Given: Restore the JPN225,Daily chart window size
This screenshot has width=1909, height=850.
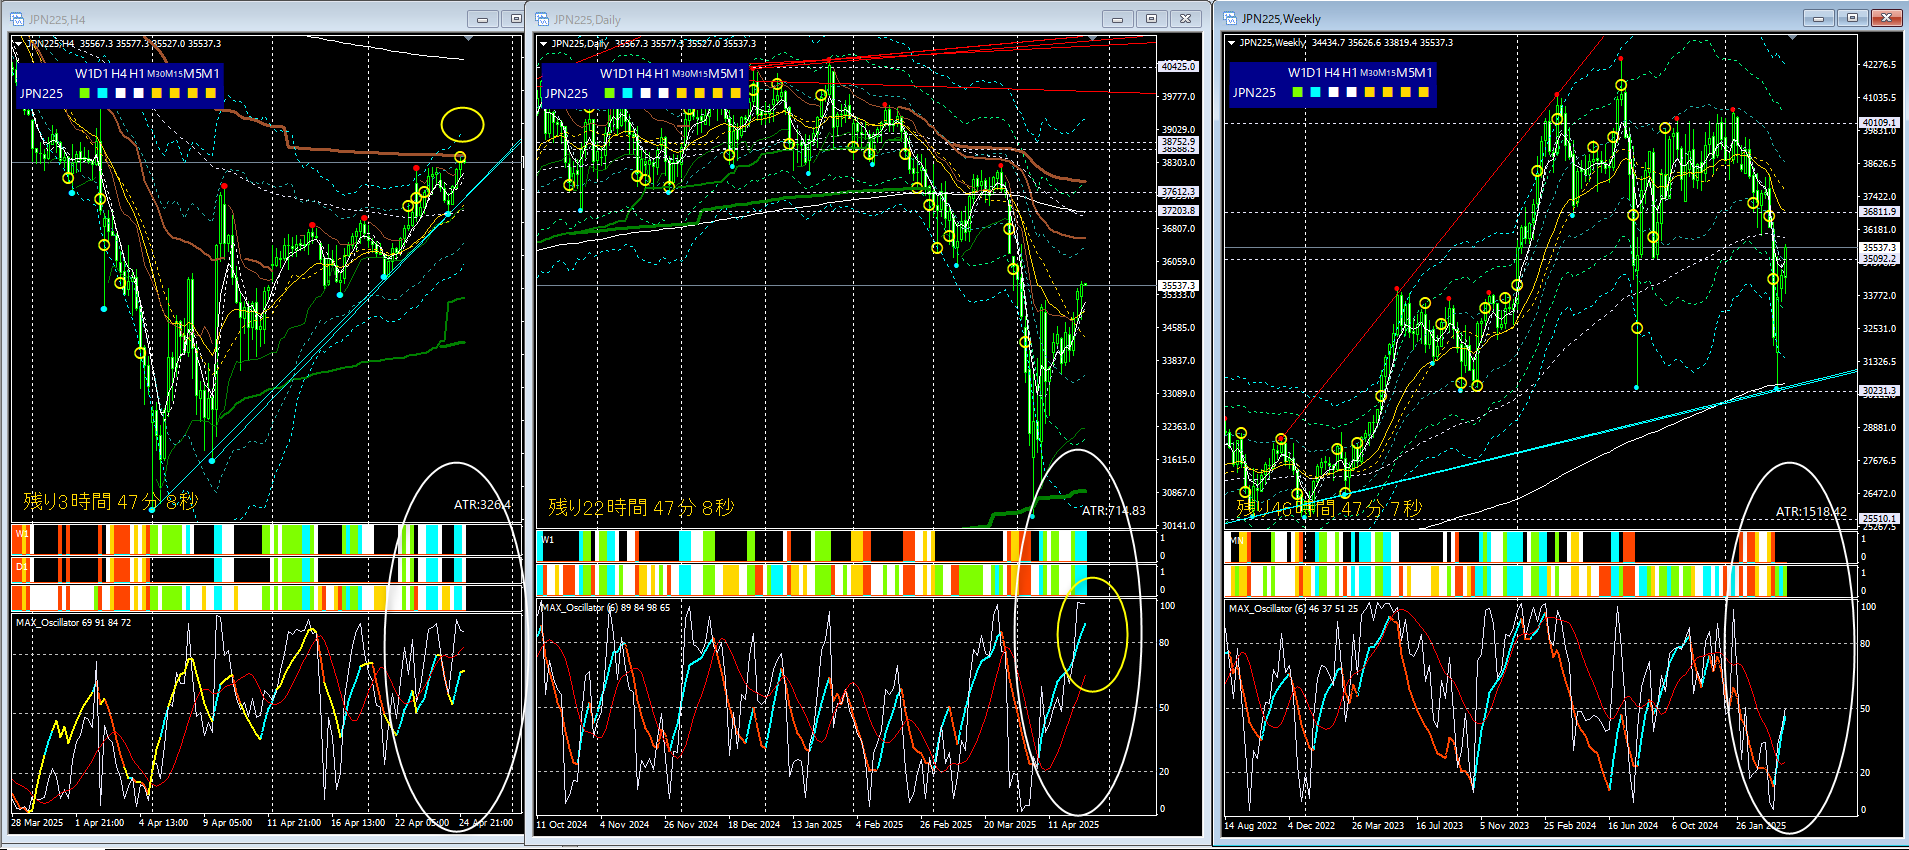Looking at the screenshot, I should click(x=1151, y=19).
